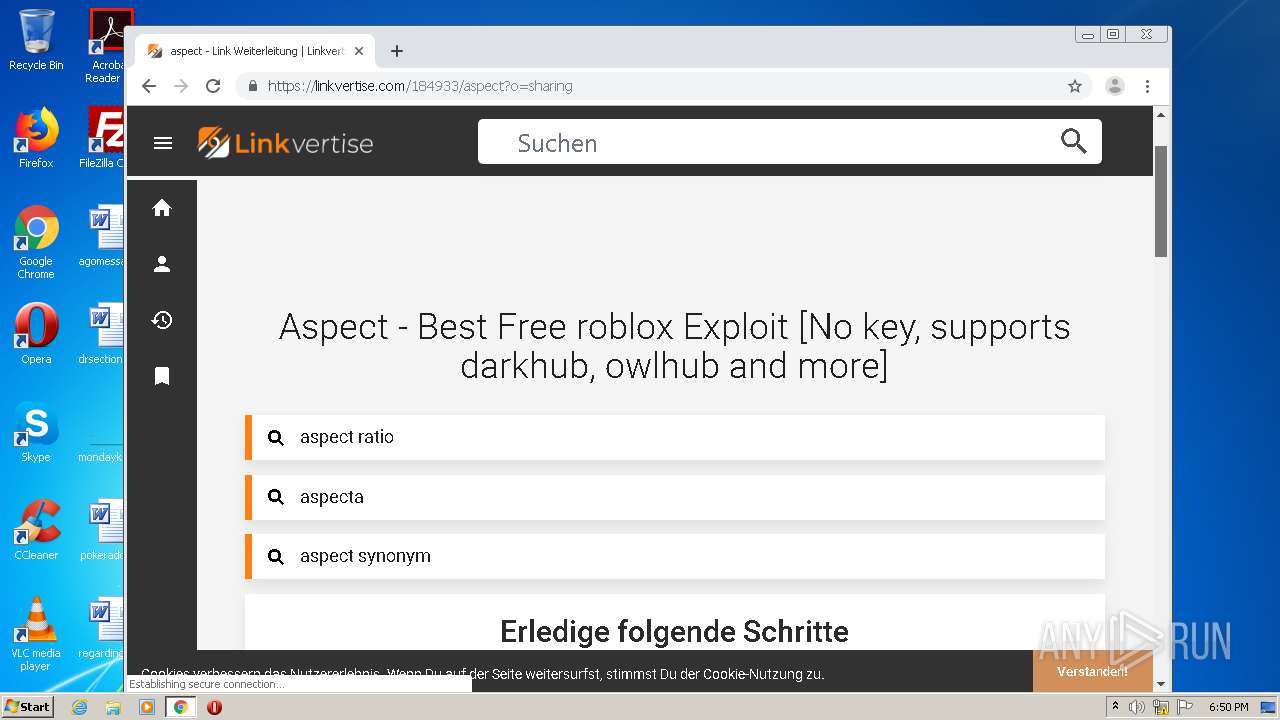This screenshot has width=1280, height=720.
Task: Open the bookmark sidebar icon
Action: [162, 376]
